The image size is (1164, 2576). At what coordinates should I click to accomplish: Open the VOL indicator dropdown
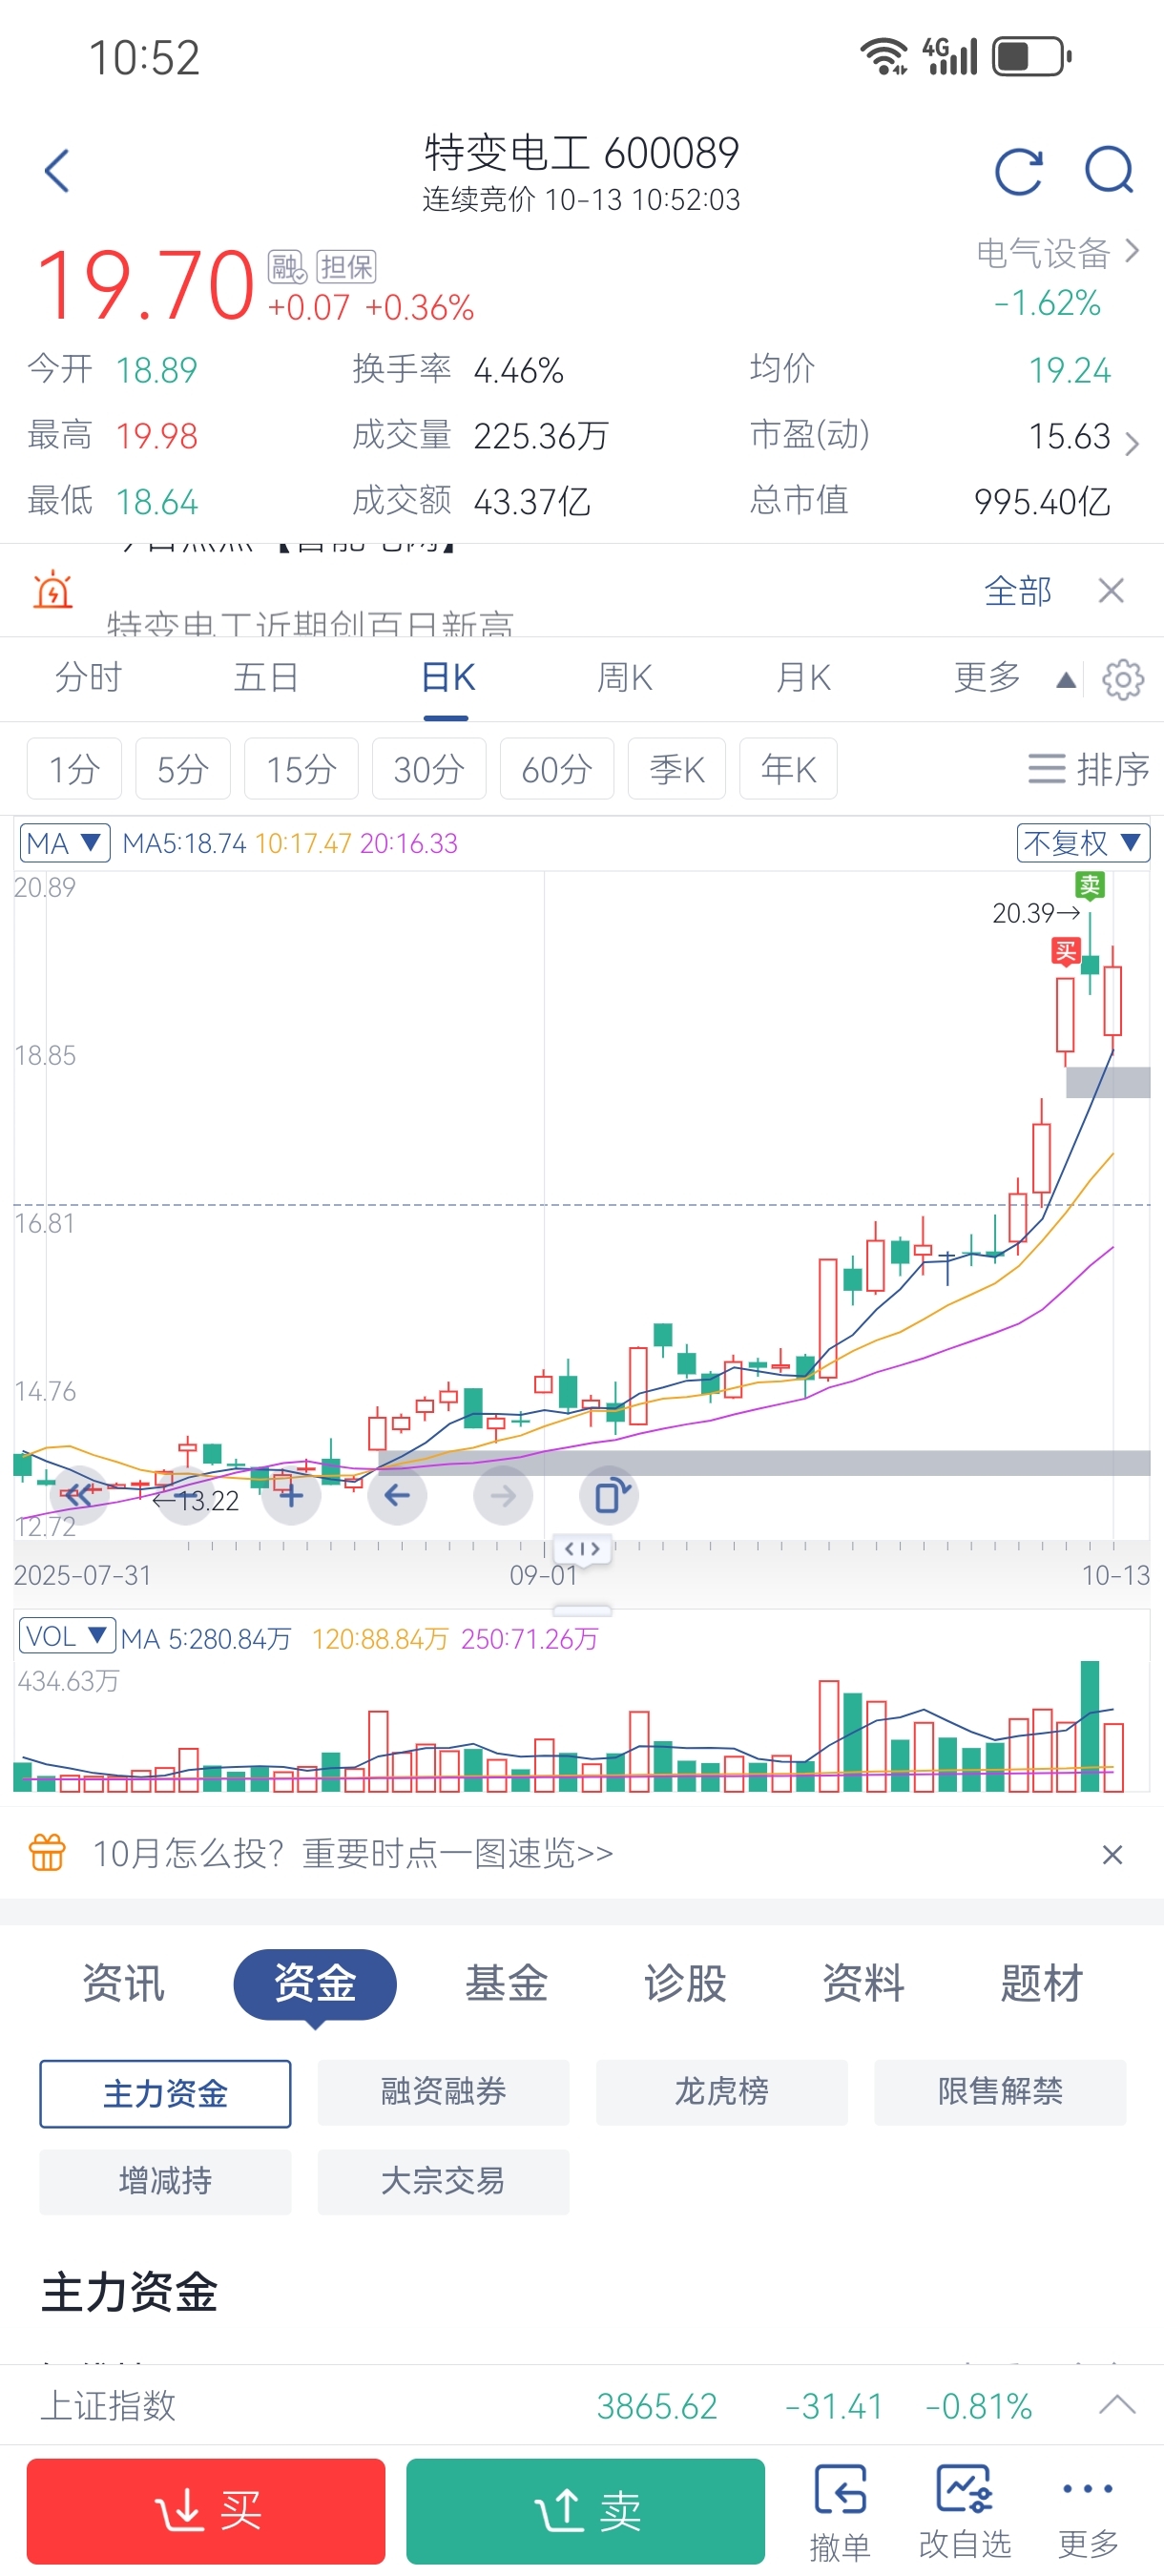(x=66, y=1637)
